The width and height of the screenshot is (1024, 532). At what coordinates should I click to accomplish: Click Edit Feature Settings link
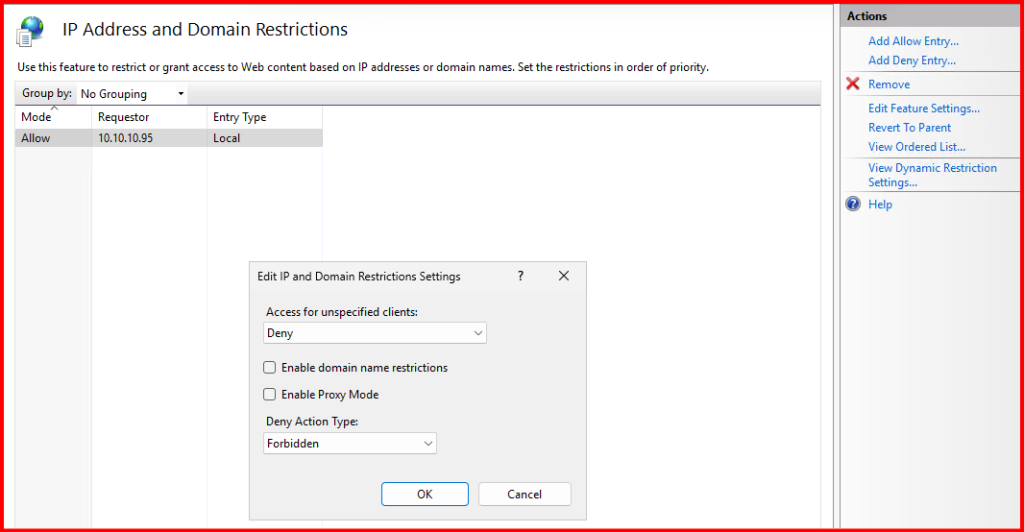click(x=923, y=109)
